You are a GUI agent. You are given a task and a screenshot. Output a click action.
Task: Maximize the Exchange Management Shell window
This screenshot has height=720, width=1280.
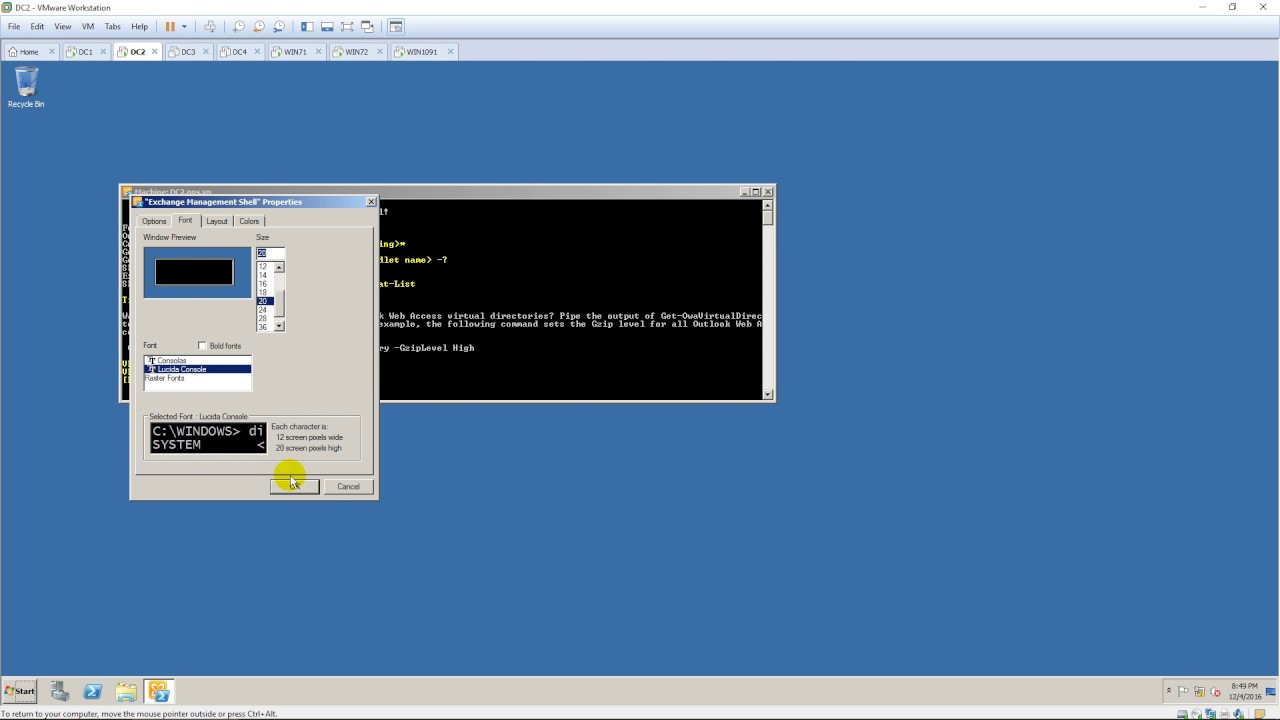(x=756, y=191)
